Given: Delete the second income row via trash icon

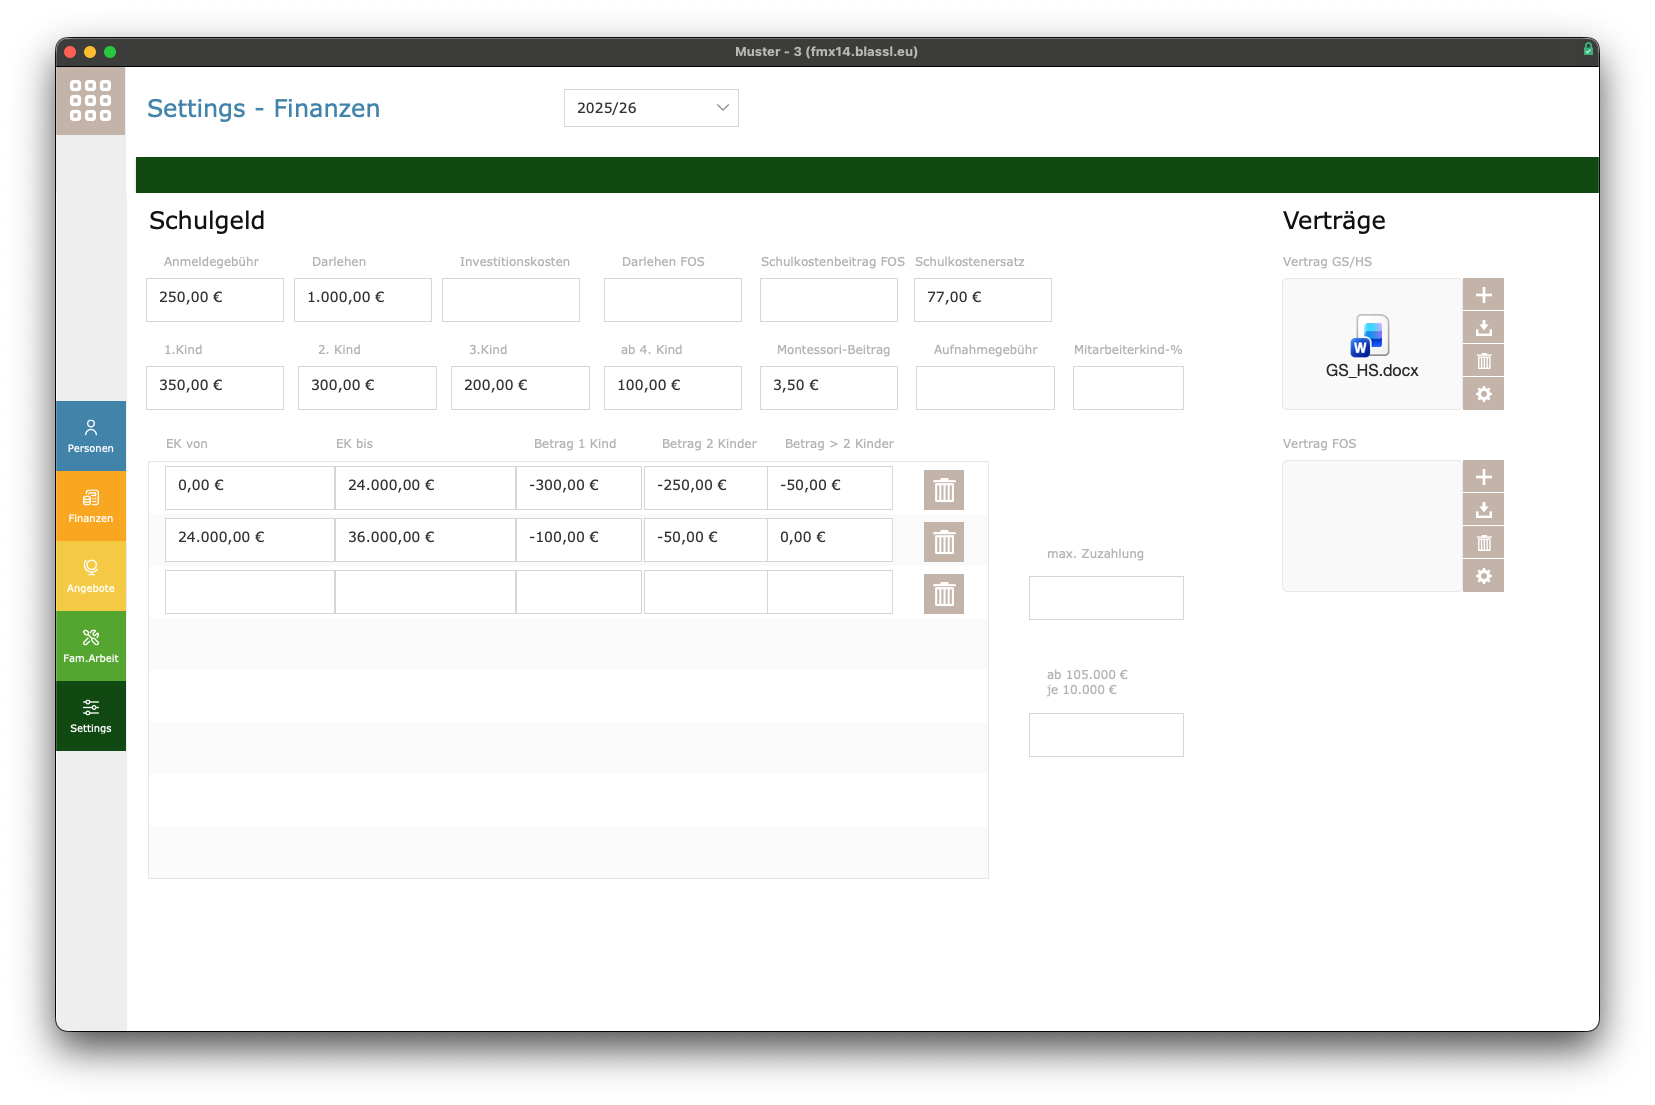Looking at the screenshot, I should coord(943,542).
